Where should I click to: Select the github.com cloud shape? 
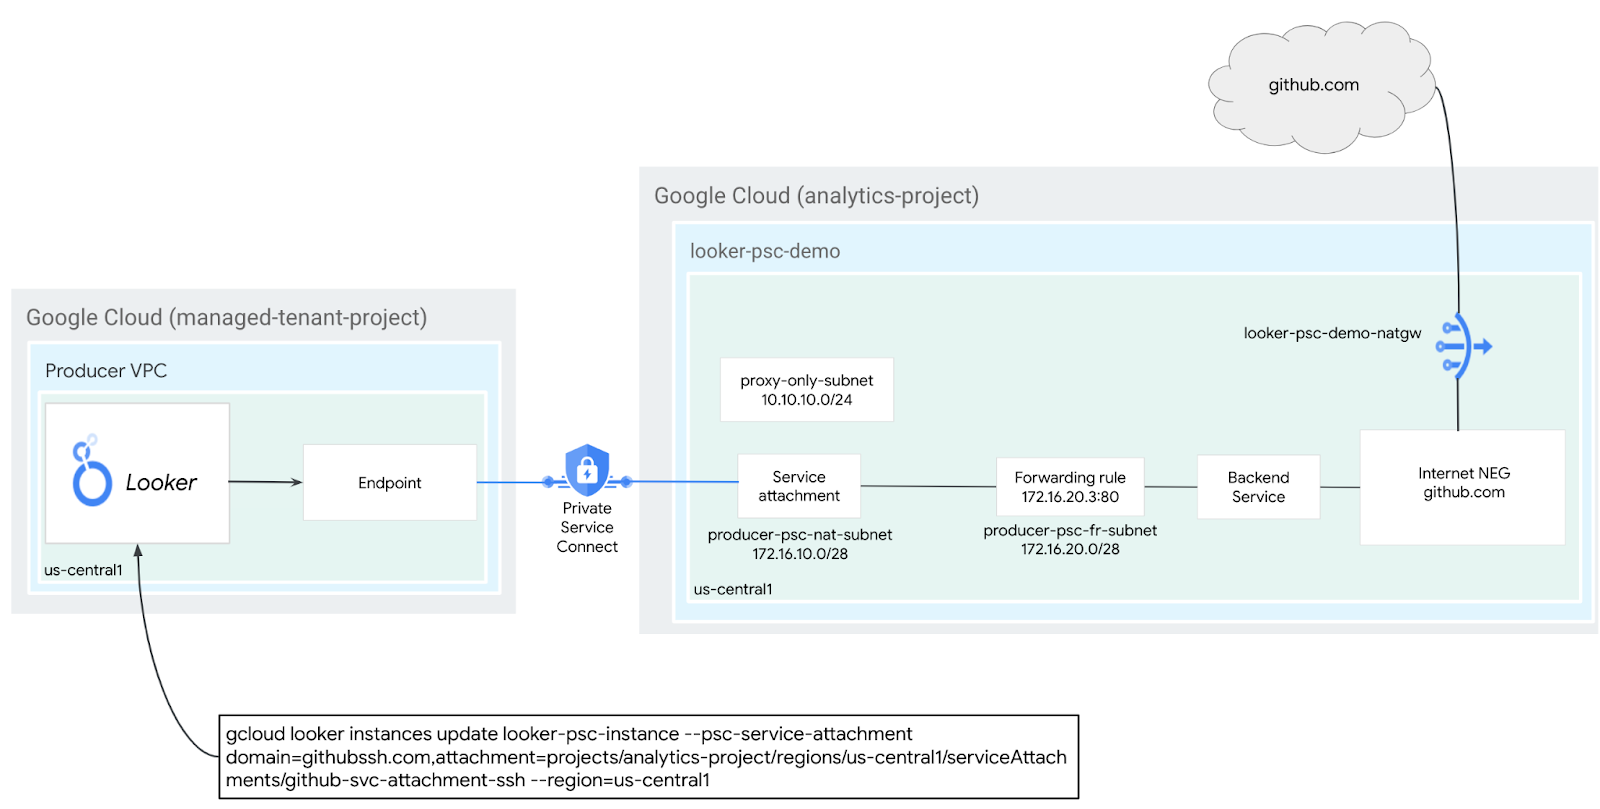[1313, 86]
